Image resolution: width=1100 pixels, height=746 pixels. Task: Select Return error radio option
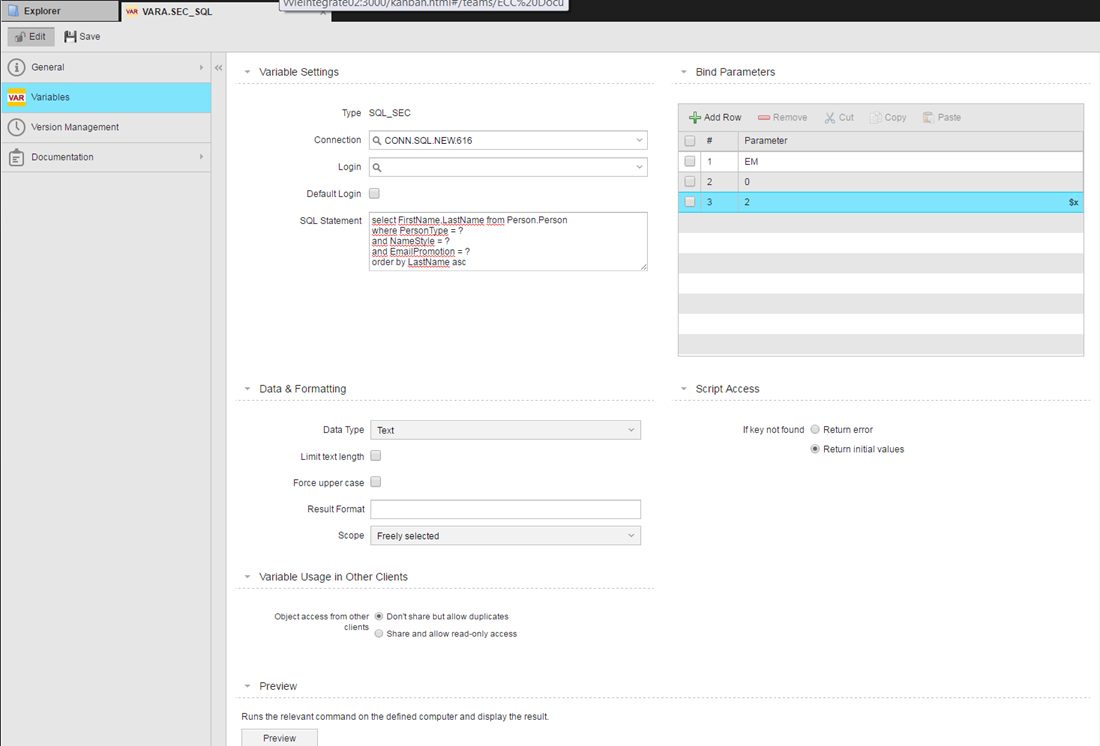[x=815, y=429]
